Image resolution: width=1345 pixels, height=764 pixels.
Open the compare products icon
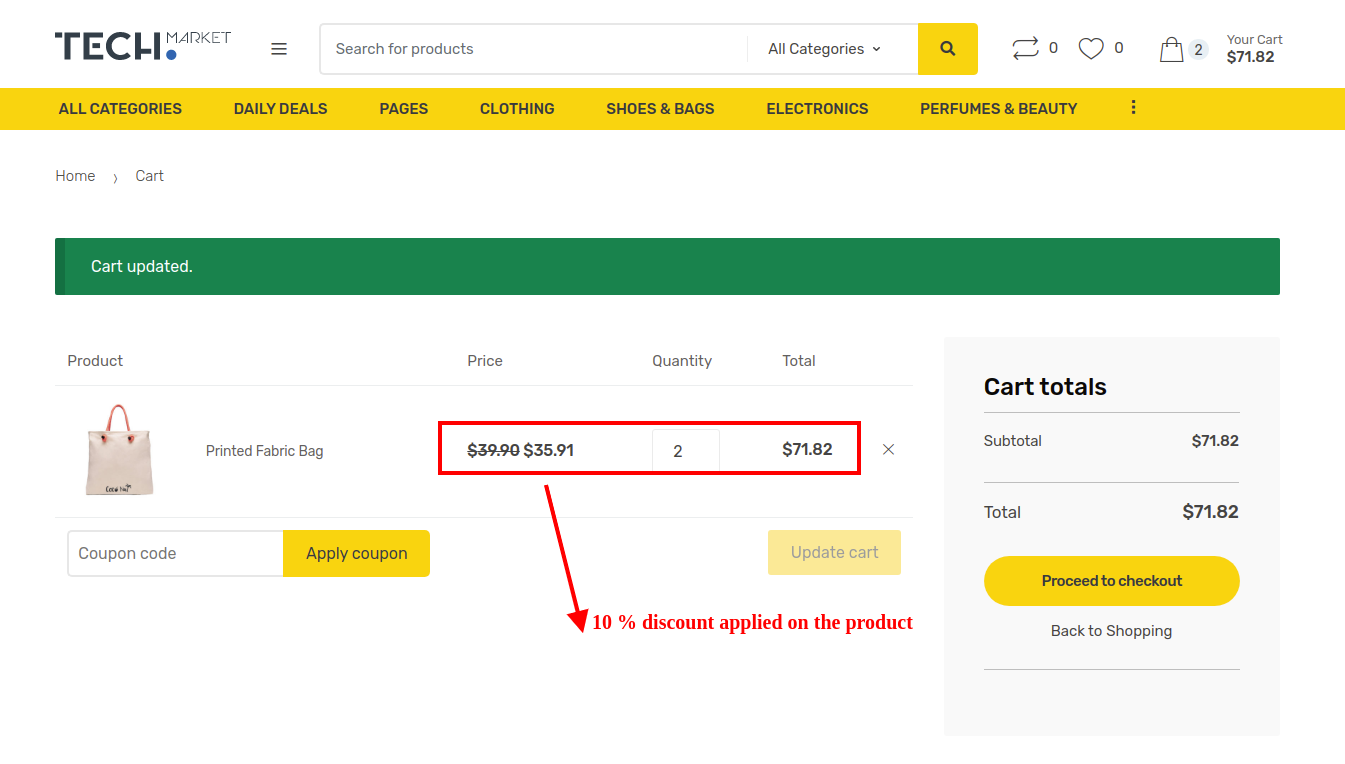1025,47
